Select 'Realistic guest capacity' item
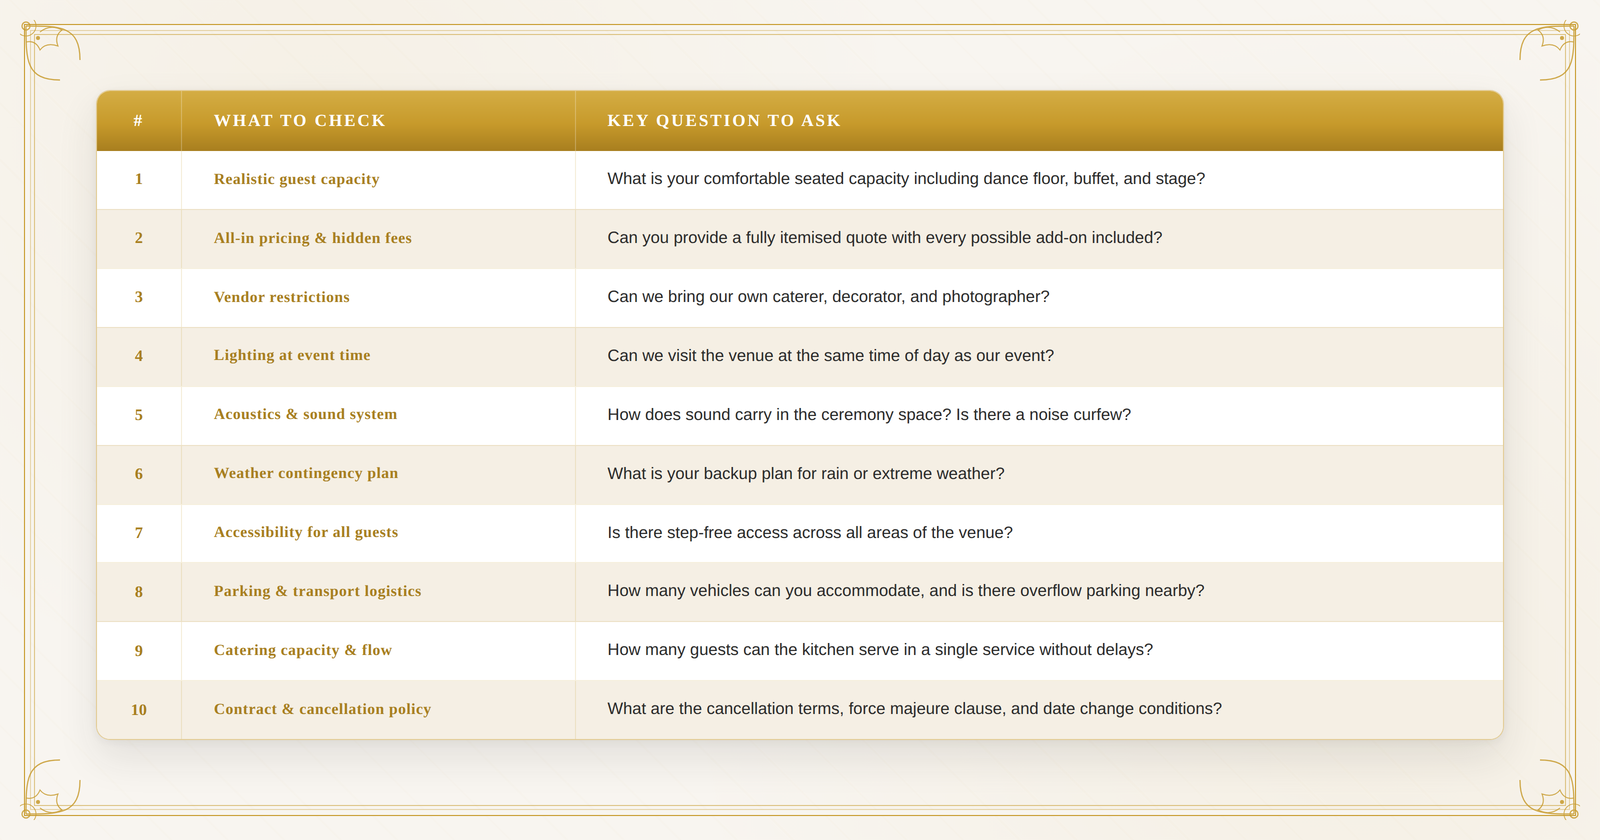The width and height of the screenshot is (1600, 840). click(296, 179)
